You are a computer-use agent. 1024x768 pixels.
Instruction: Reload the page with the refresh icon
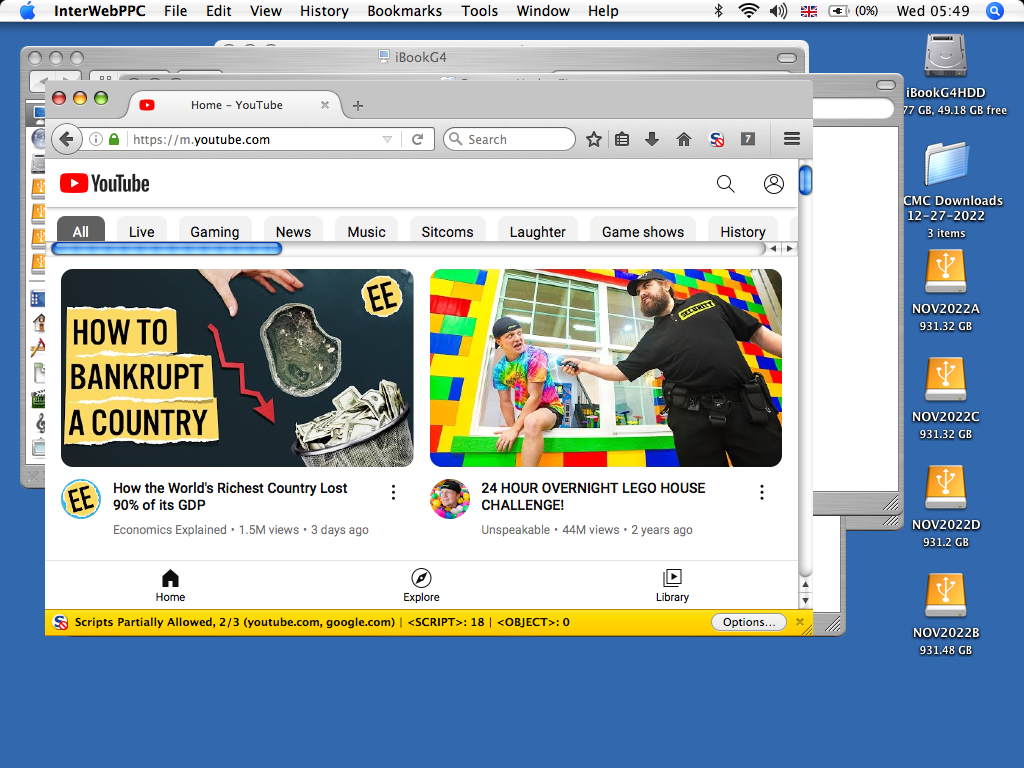tap(418, 139)
